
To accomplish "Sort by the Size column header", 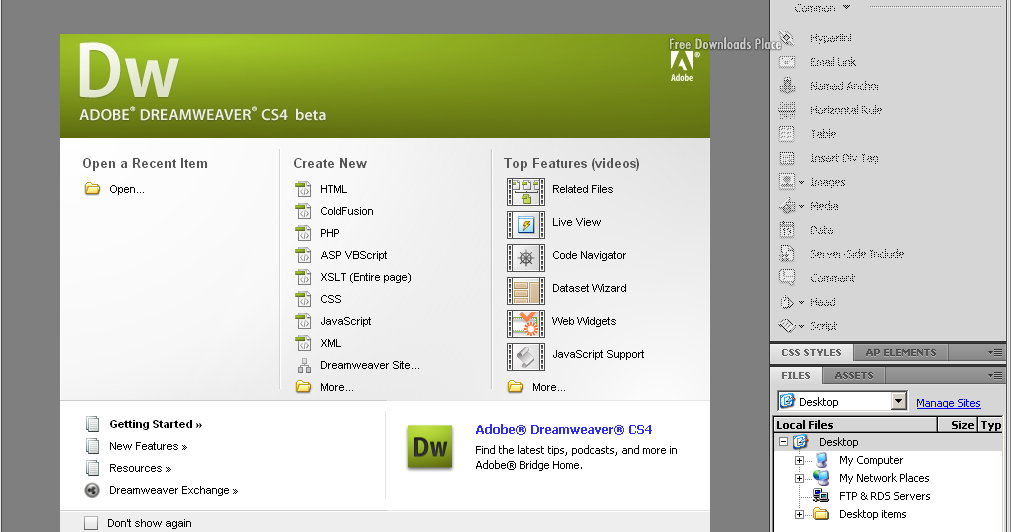I will point(958,425).
